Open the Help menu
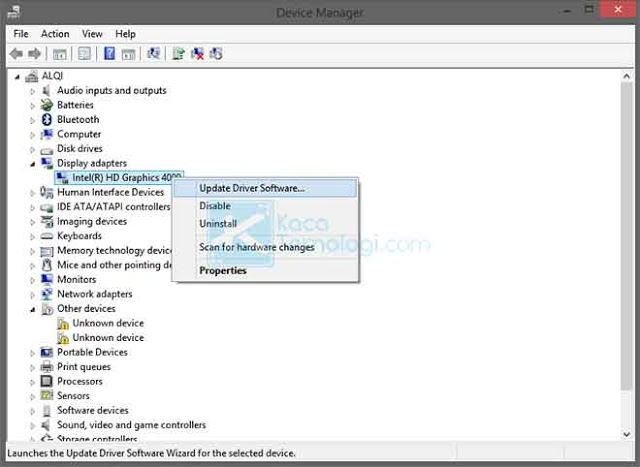The width and height of the screenshot is (640, 467). (x=125, y=34)
